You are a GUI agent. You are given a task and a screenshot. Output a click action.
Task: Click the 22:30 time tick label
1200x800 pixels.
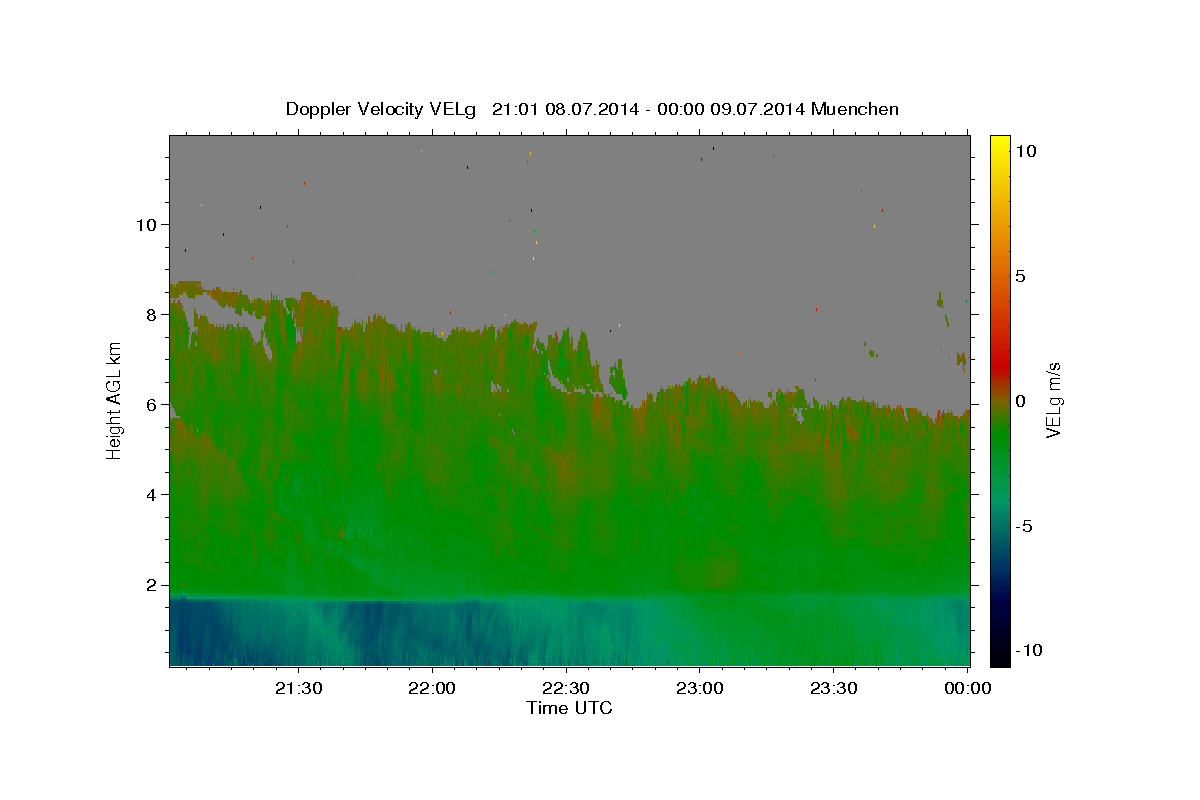[566, 688]
